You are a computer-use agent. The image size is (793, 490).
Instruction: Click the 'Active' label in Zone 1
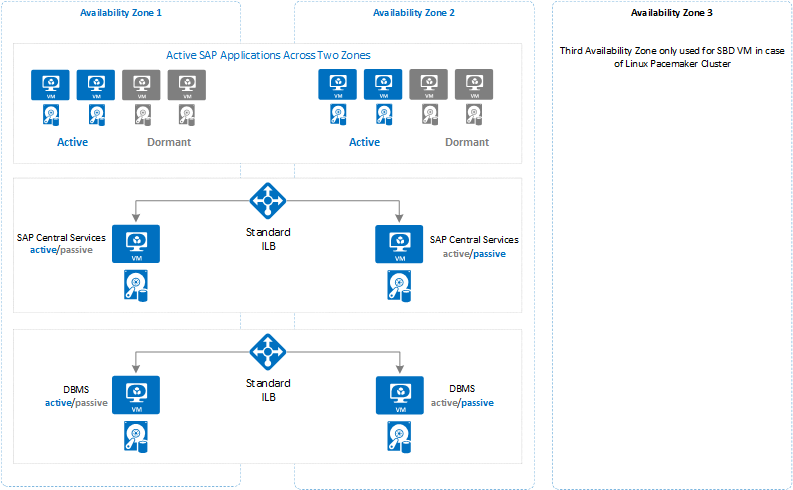72,142
